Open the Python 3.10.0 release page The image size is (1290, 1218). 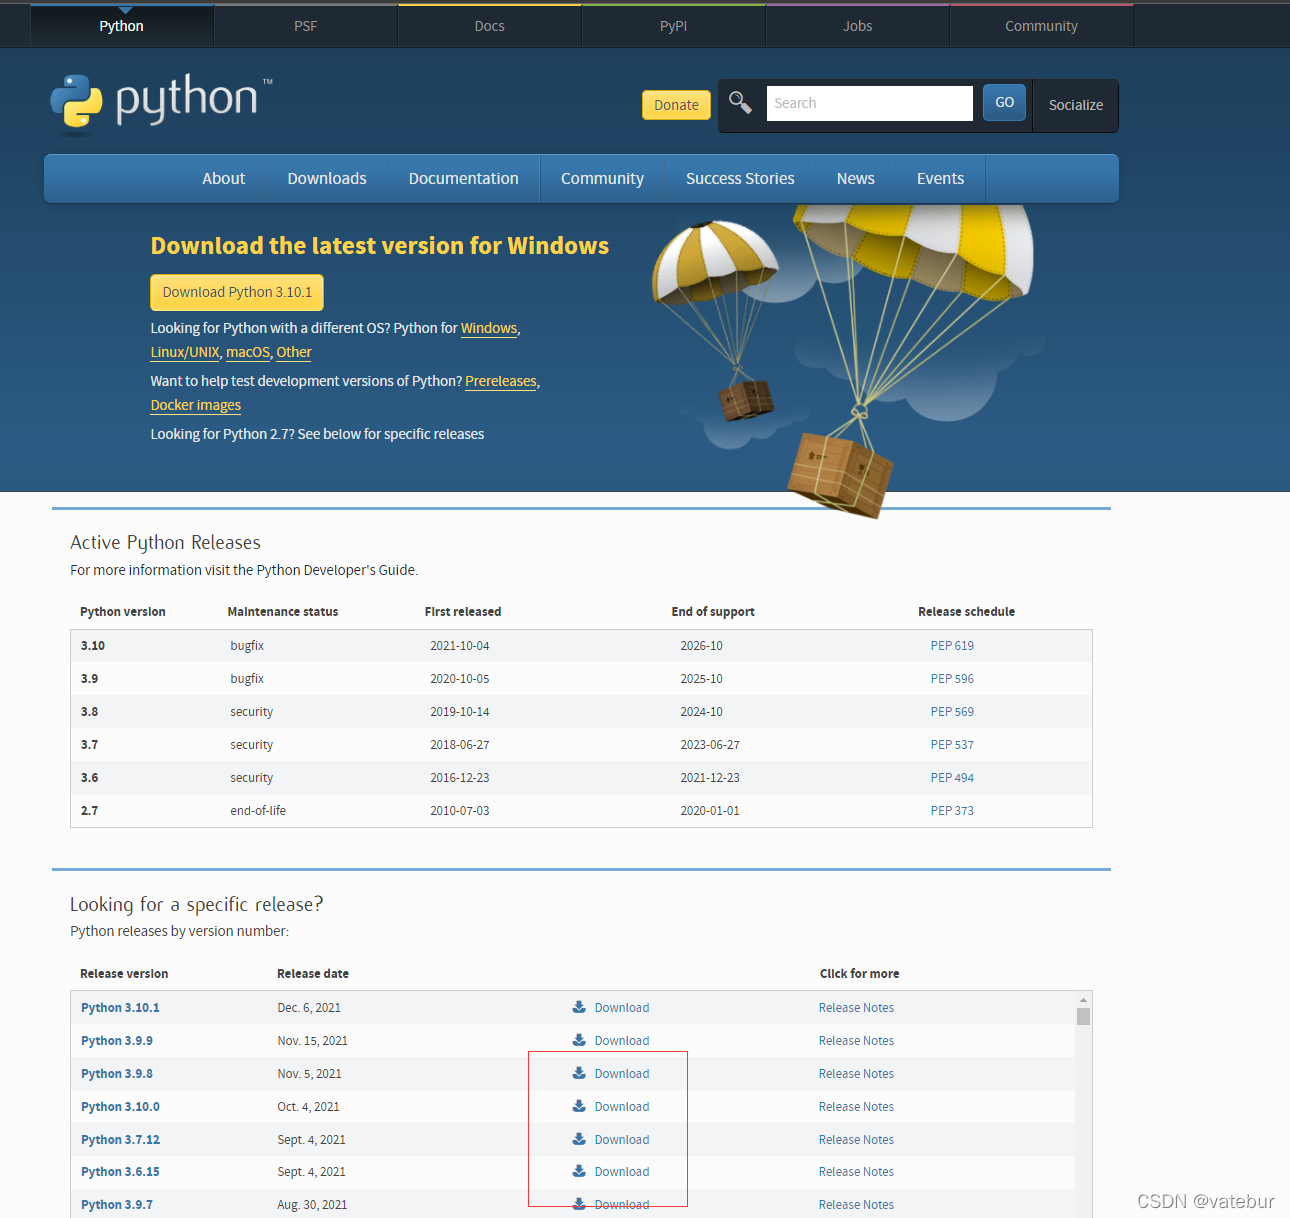pos(120,1107)
